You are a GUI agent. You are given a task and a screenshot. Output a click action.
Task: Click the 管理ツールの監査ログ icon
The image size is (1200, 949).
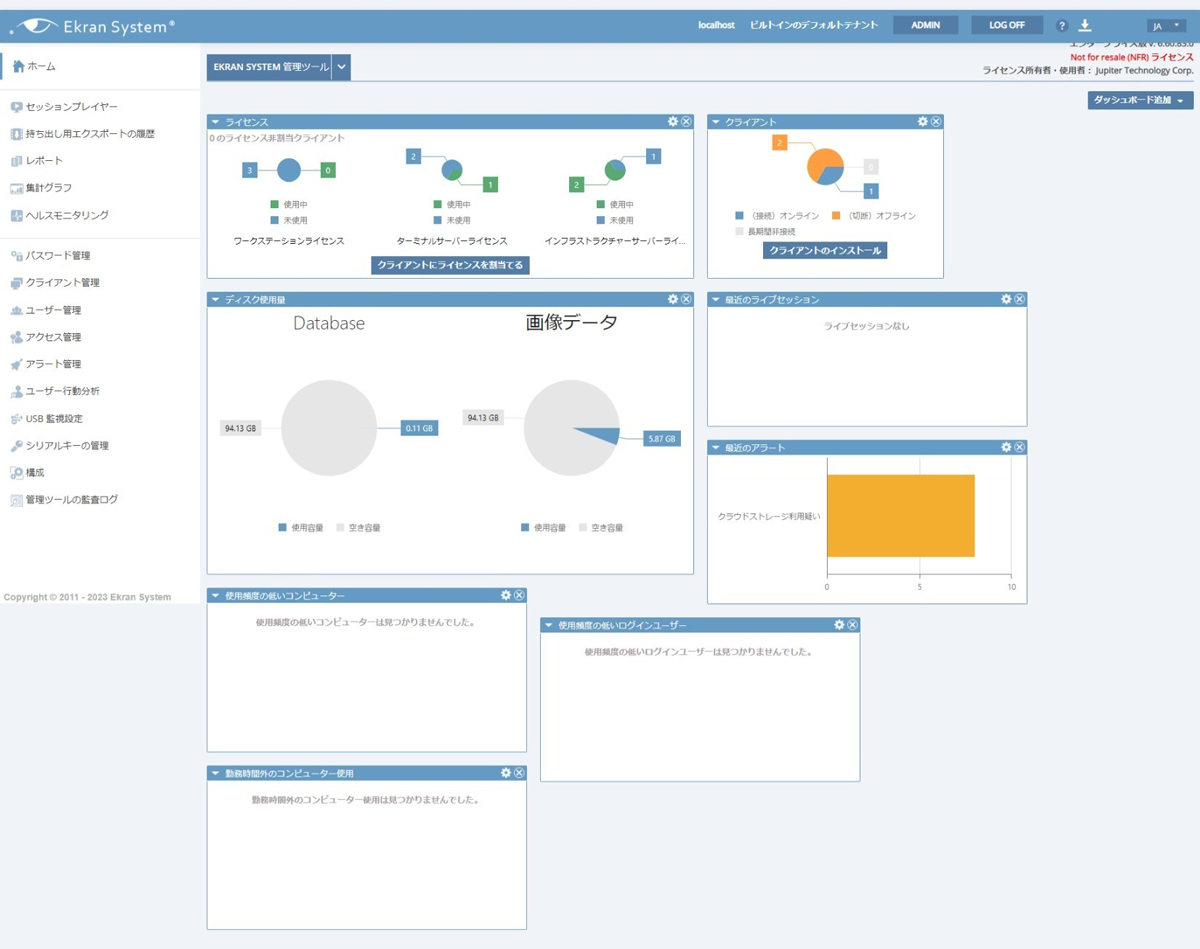(16, 500)
